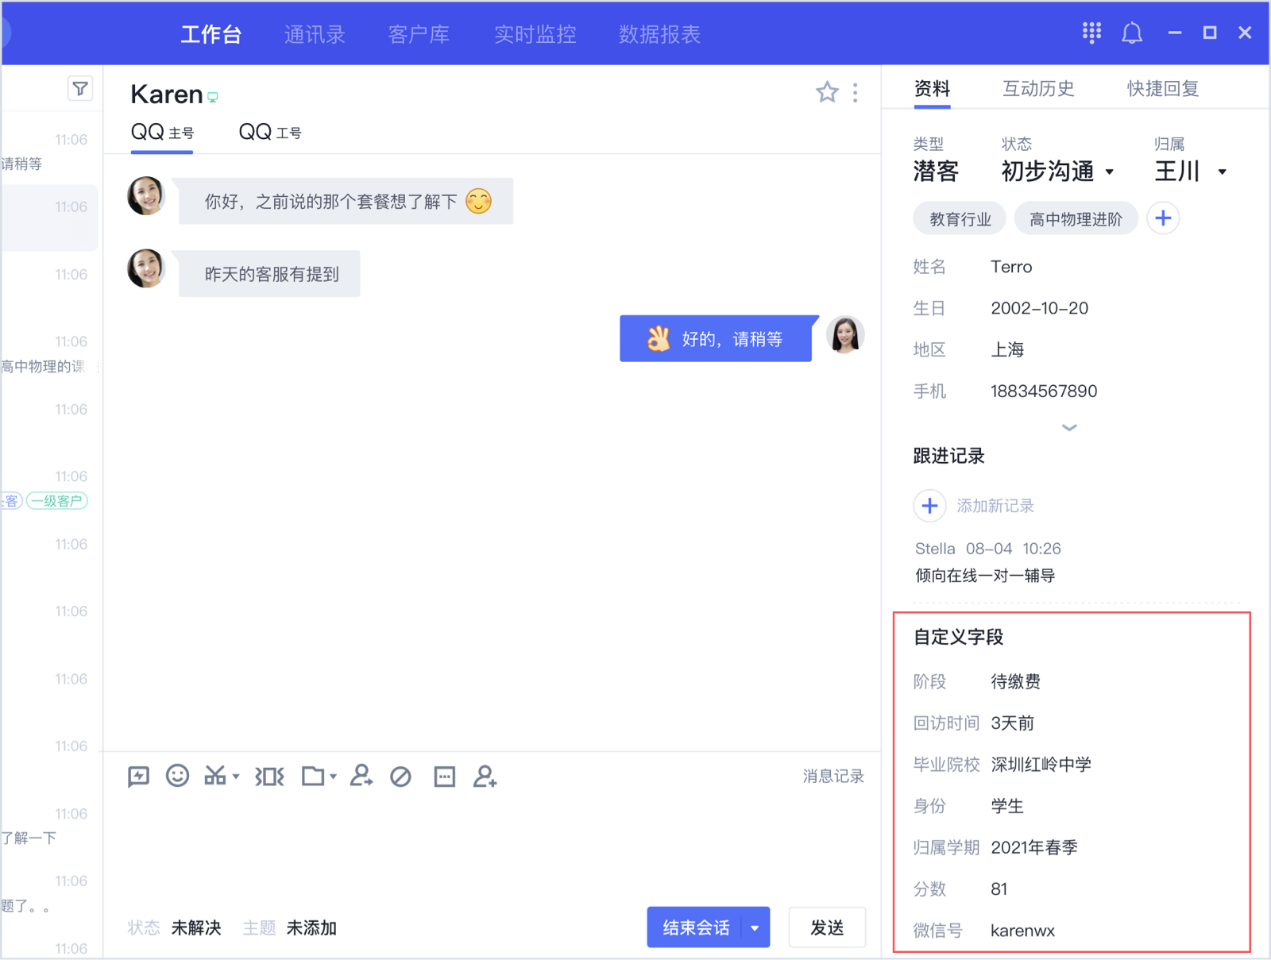Open the 结束会话 dropdown arrow
The image size is (1271, 960).
point(755,928)
